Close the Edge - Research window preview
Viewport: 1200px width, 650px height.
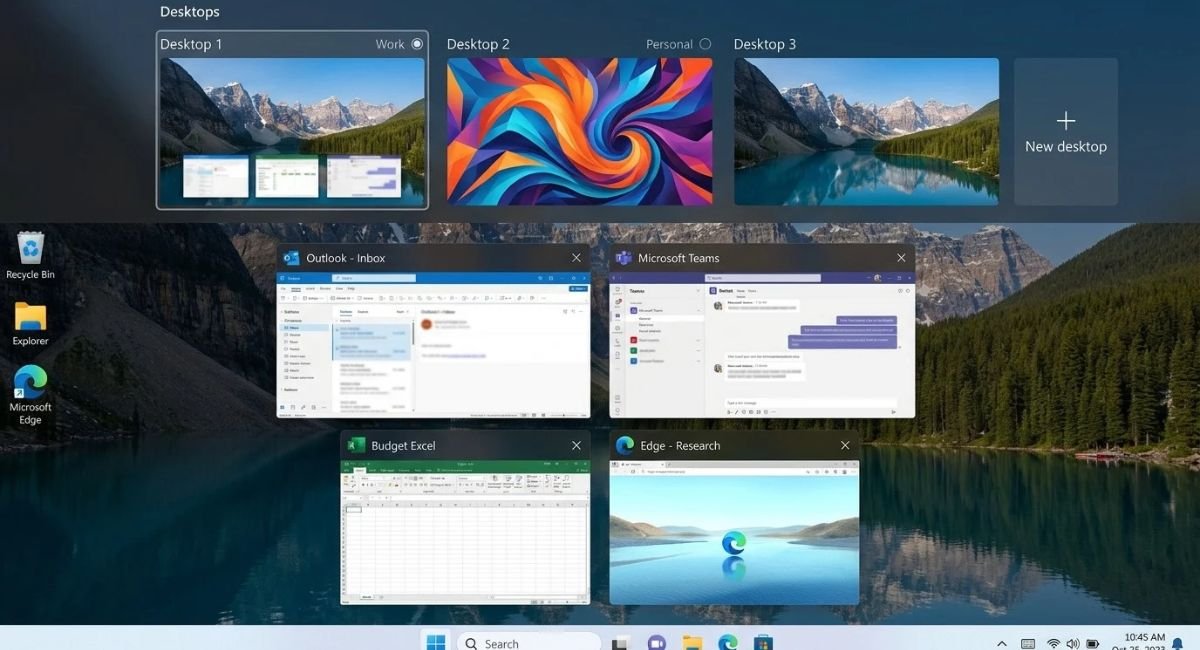point(845,445)
